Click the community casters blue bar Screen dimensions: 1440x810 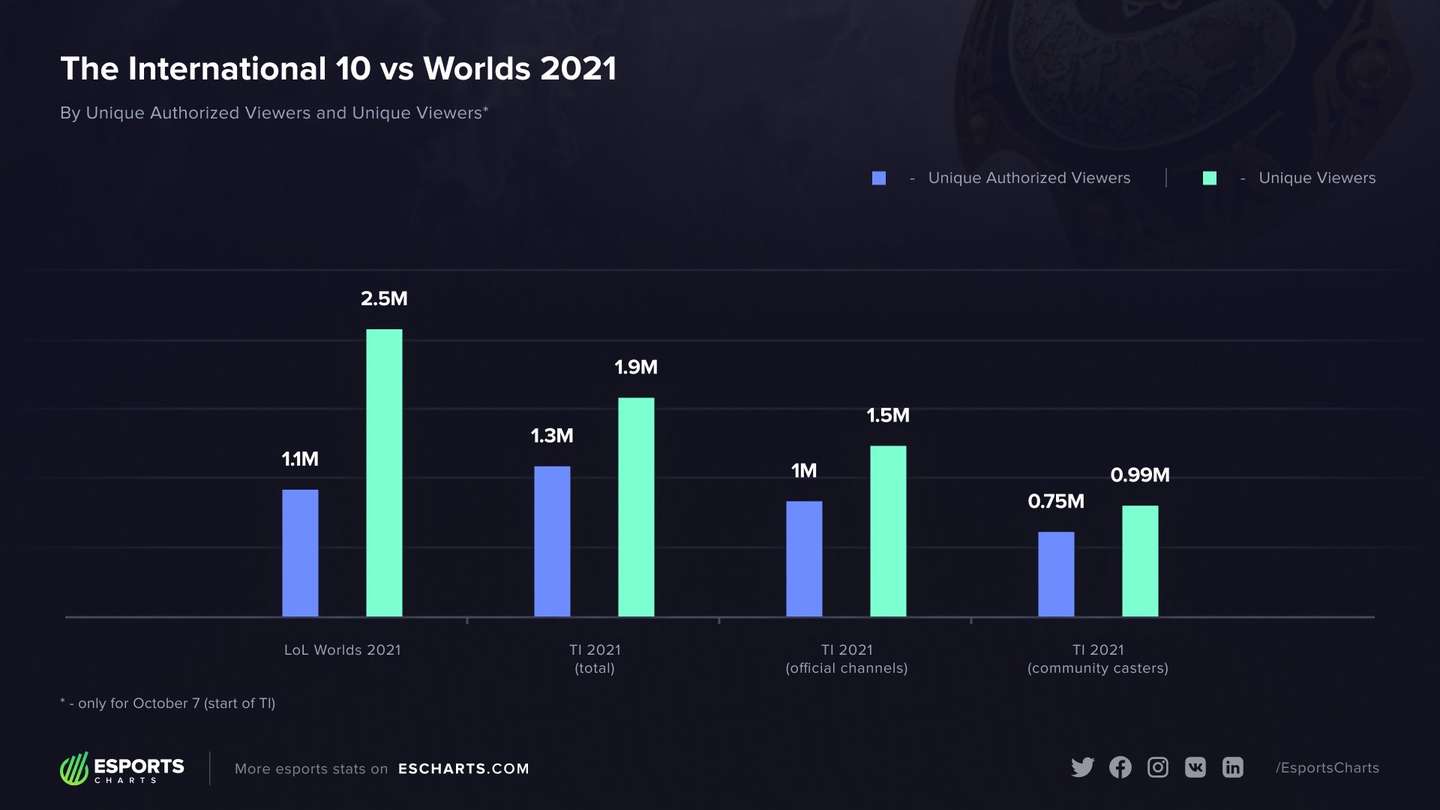(1056, 574)
